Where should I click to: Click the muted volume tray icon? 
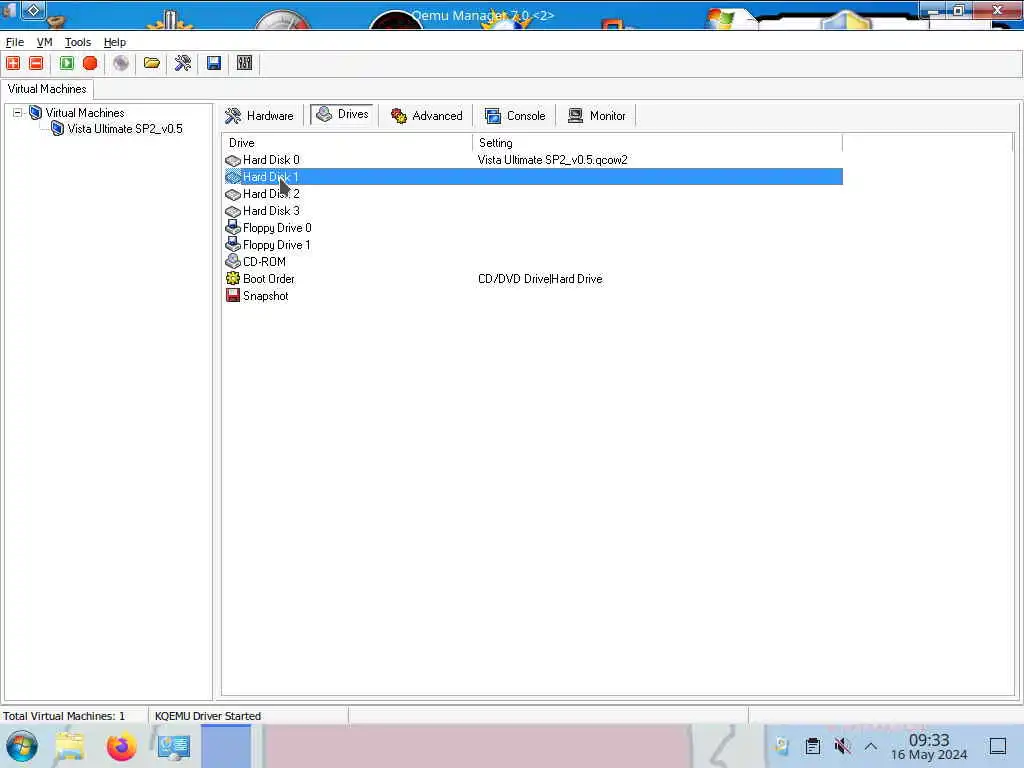pyautogui.click(x=842, y=746)
